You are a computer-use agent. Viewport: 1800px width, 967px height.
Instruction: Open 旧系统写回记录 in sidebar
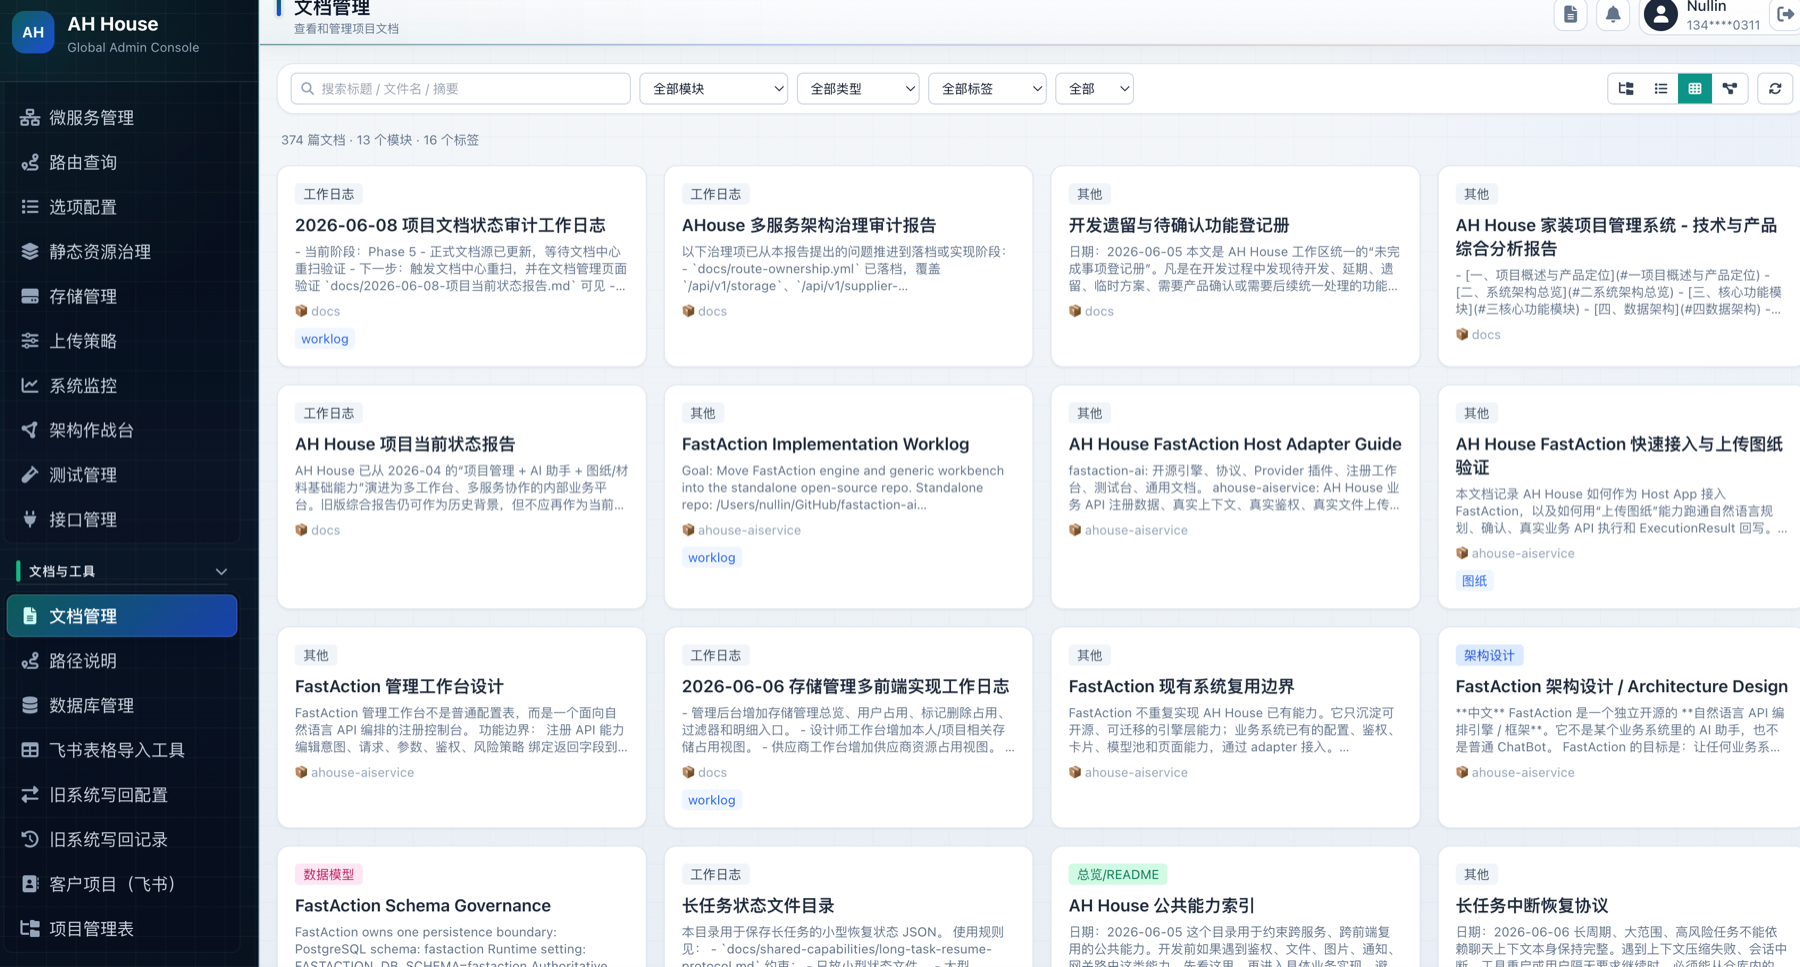click(x=122, y=839)
